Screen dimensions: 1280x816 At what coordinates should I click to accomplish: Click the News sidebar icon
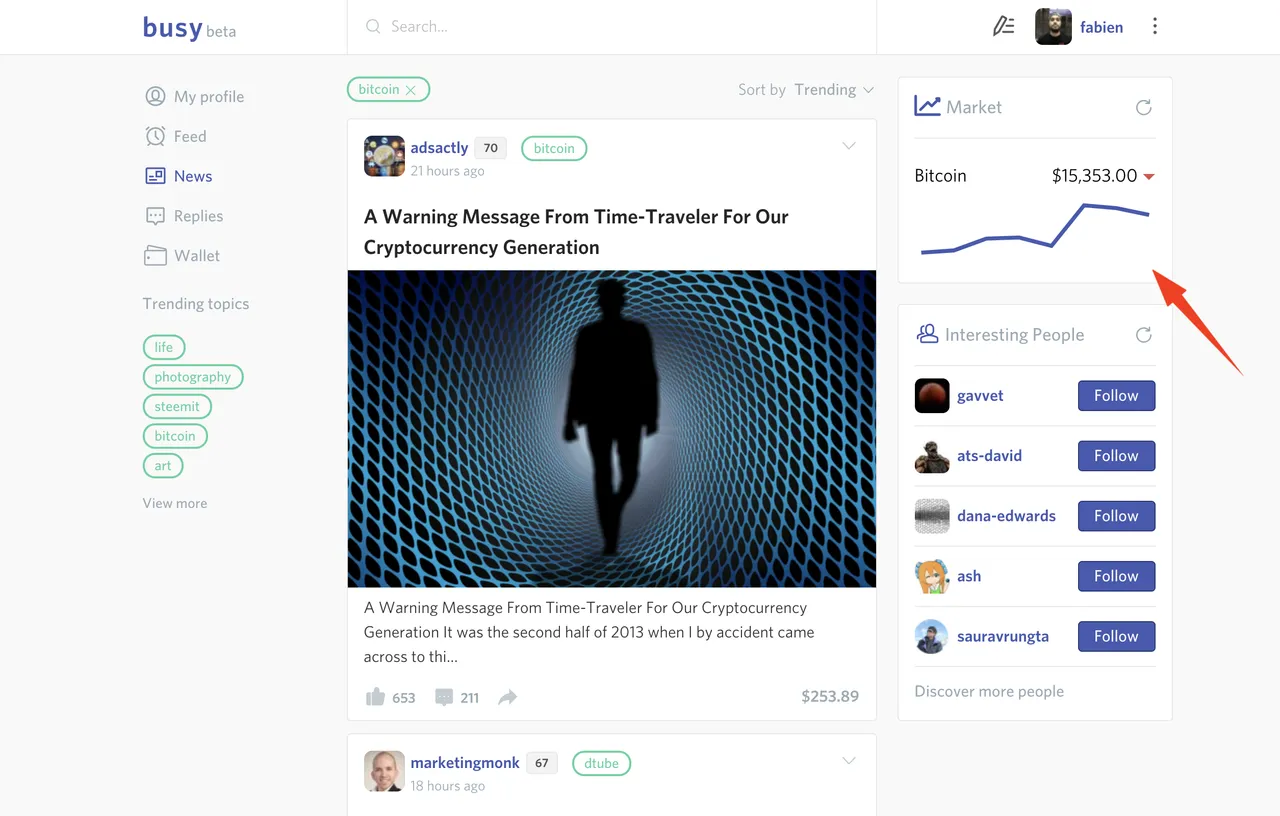pos(155,176)
